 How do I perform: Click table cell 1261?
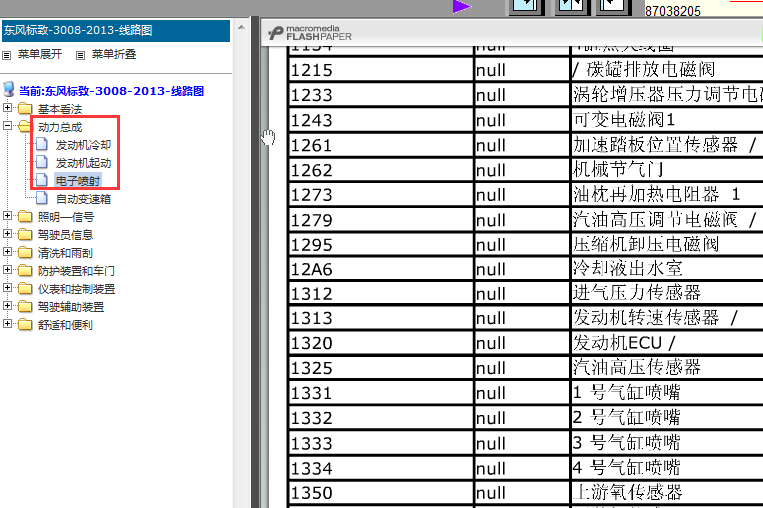click(x=381, y=145)
